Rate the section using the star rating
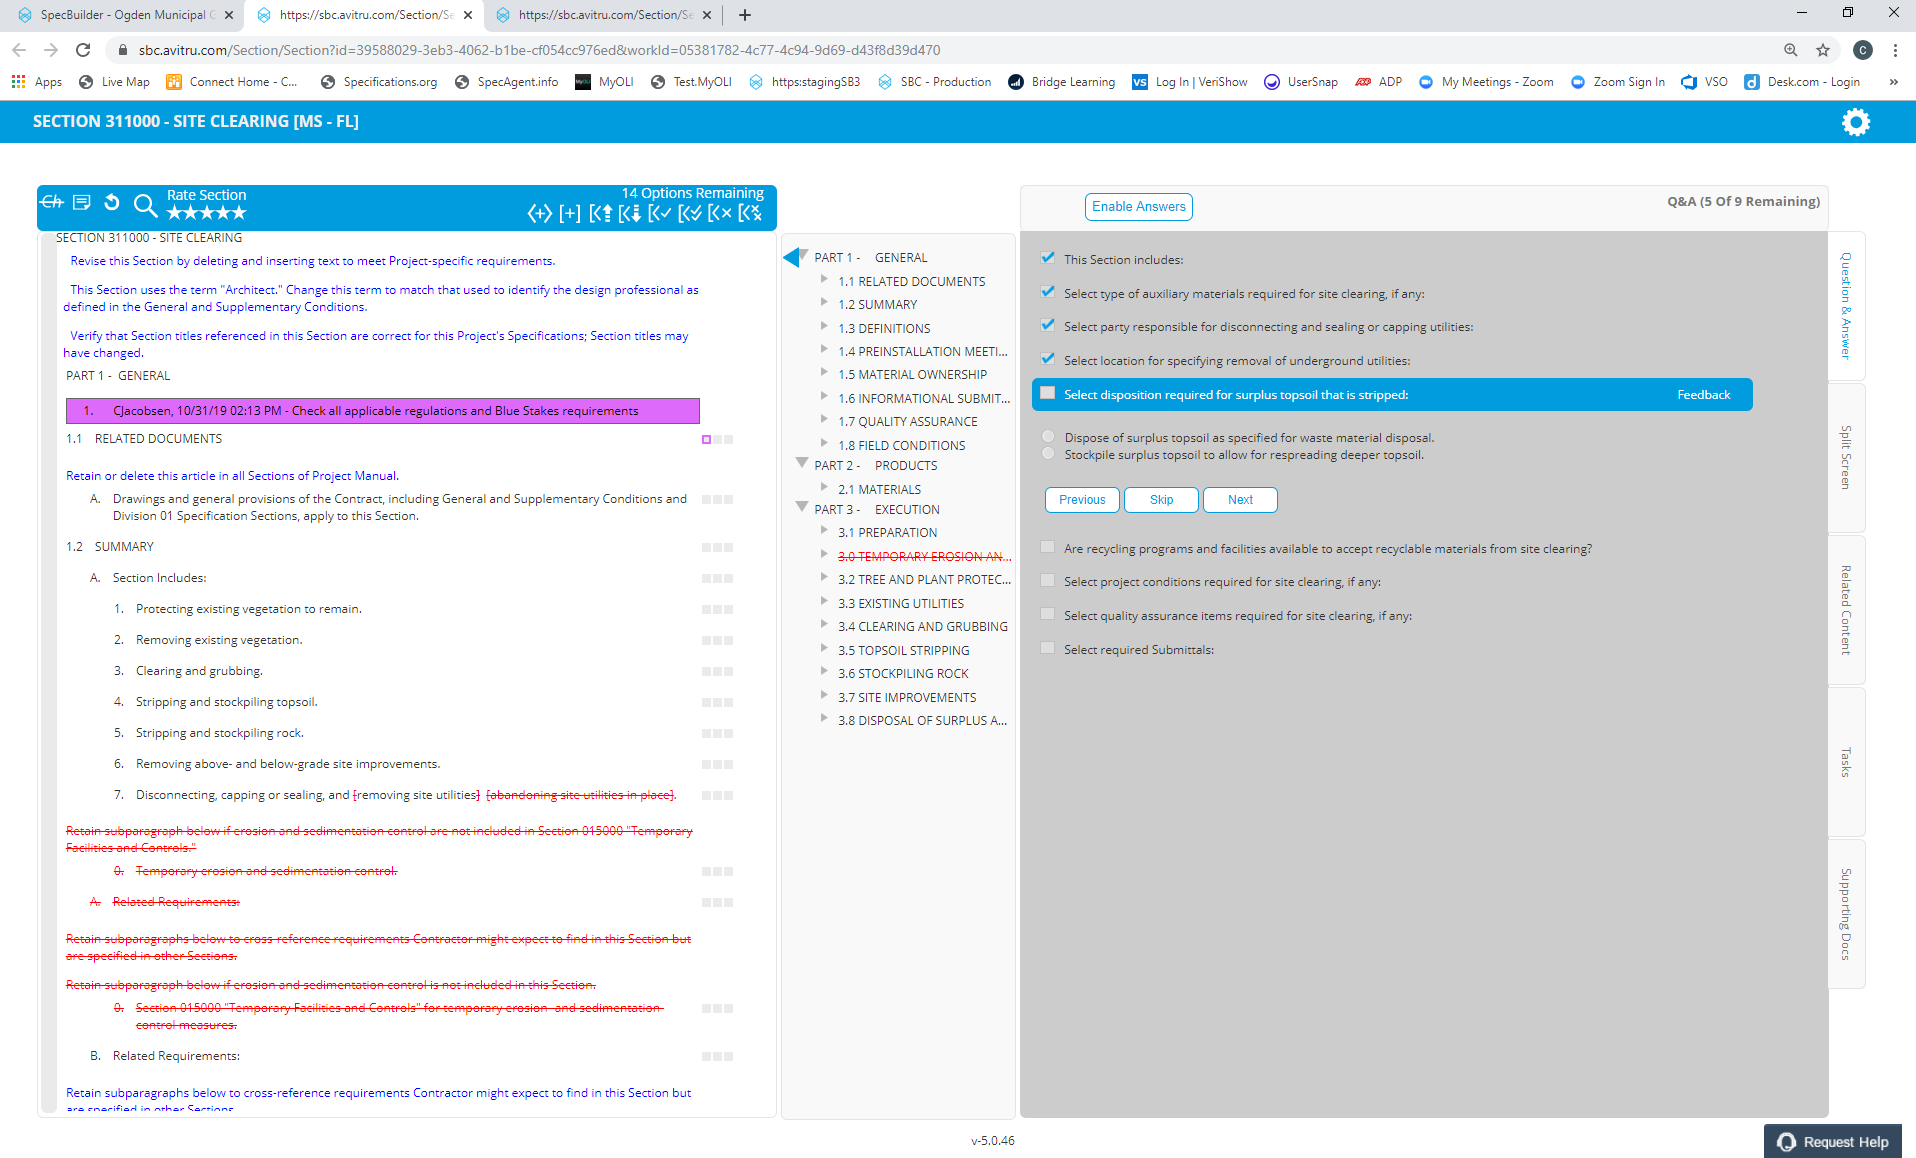 pos(206,212)
